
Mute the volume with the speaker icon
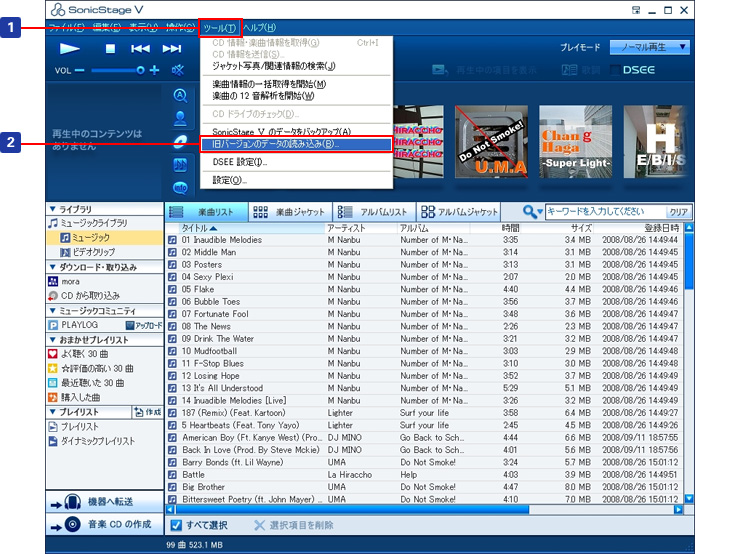coord(178,70)
